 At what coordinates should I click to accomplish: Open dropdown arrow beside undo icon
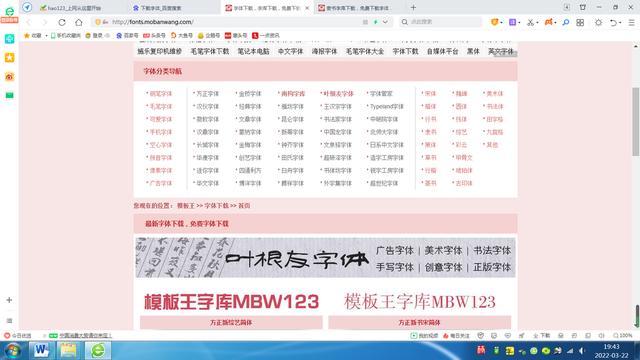[x=620, y=23]
